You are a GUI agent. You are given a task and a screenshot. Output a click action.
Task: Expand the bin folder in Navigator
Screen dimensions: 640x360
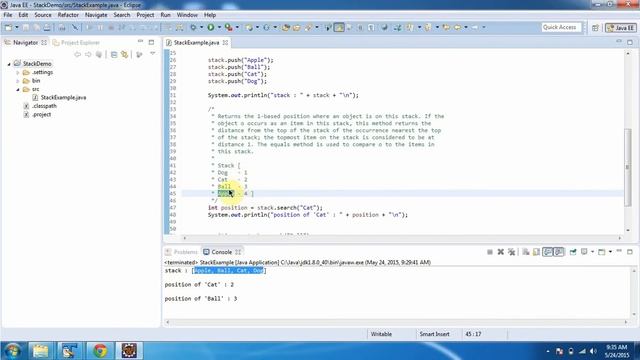pyautogui.click(x=18, y=81)
